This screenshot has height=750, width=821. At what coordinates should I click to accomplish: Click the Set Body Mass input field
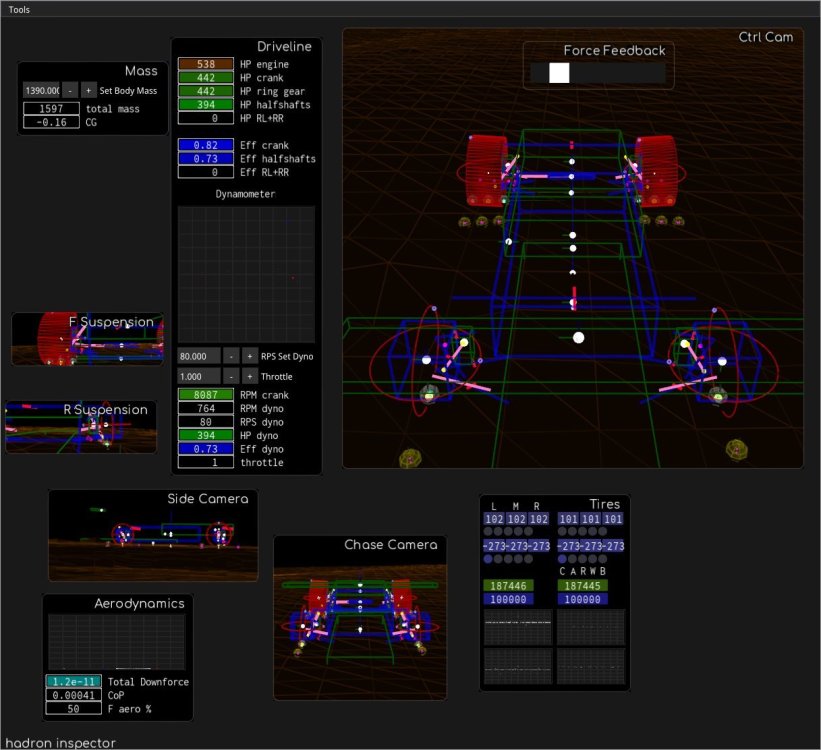tap(42, 91)
